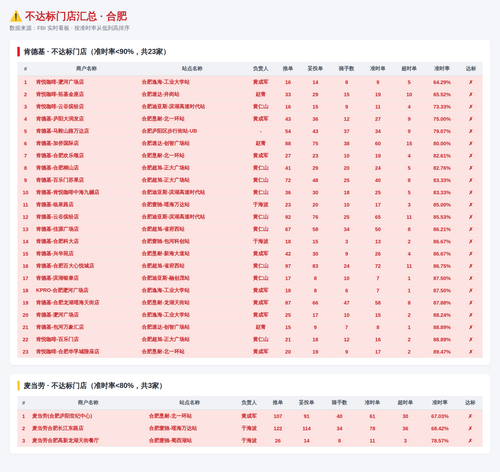Click the ✗ mark in the 86.75% row
500x472 pixels.
pyautogui.click(x=471, y=266)
